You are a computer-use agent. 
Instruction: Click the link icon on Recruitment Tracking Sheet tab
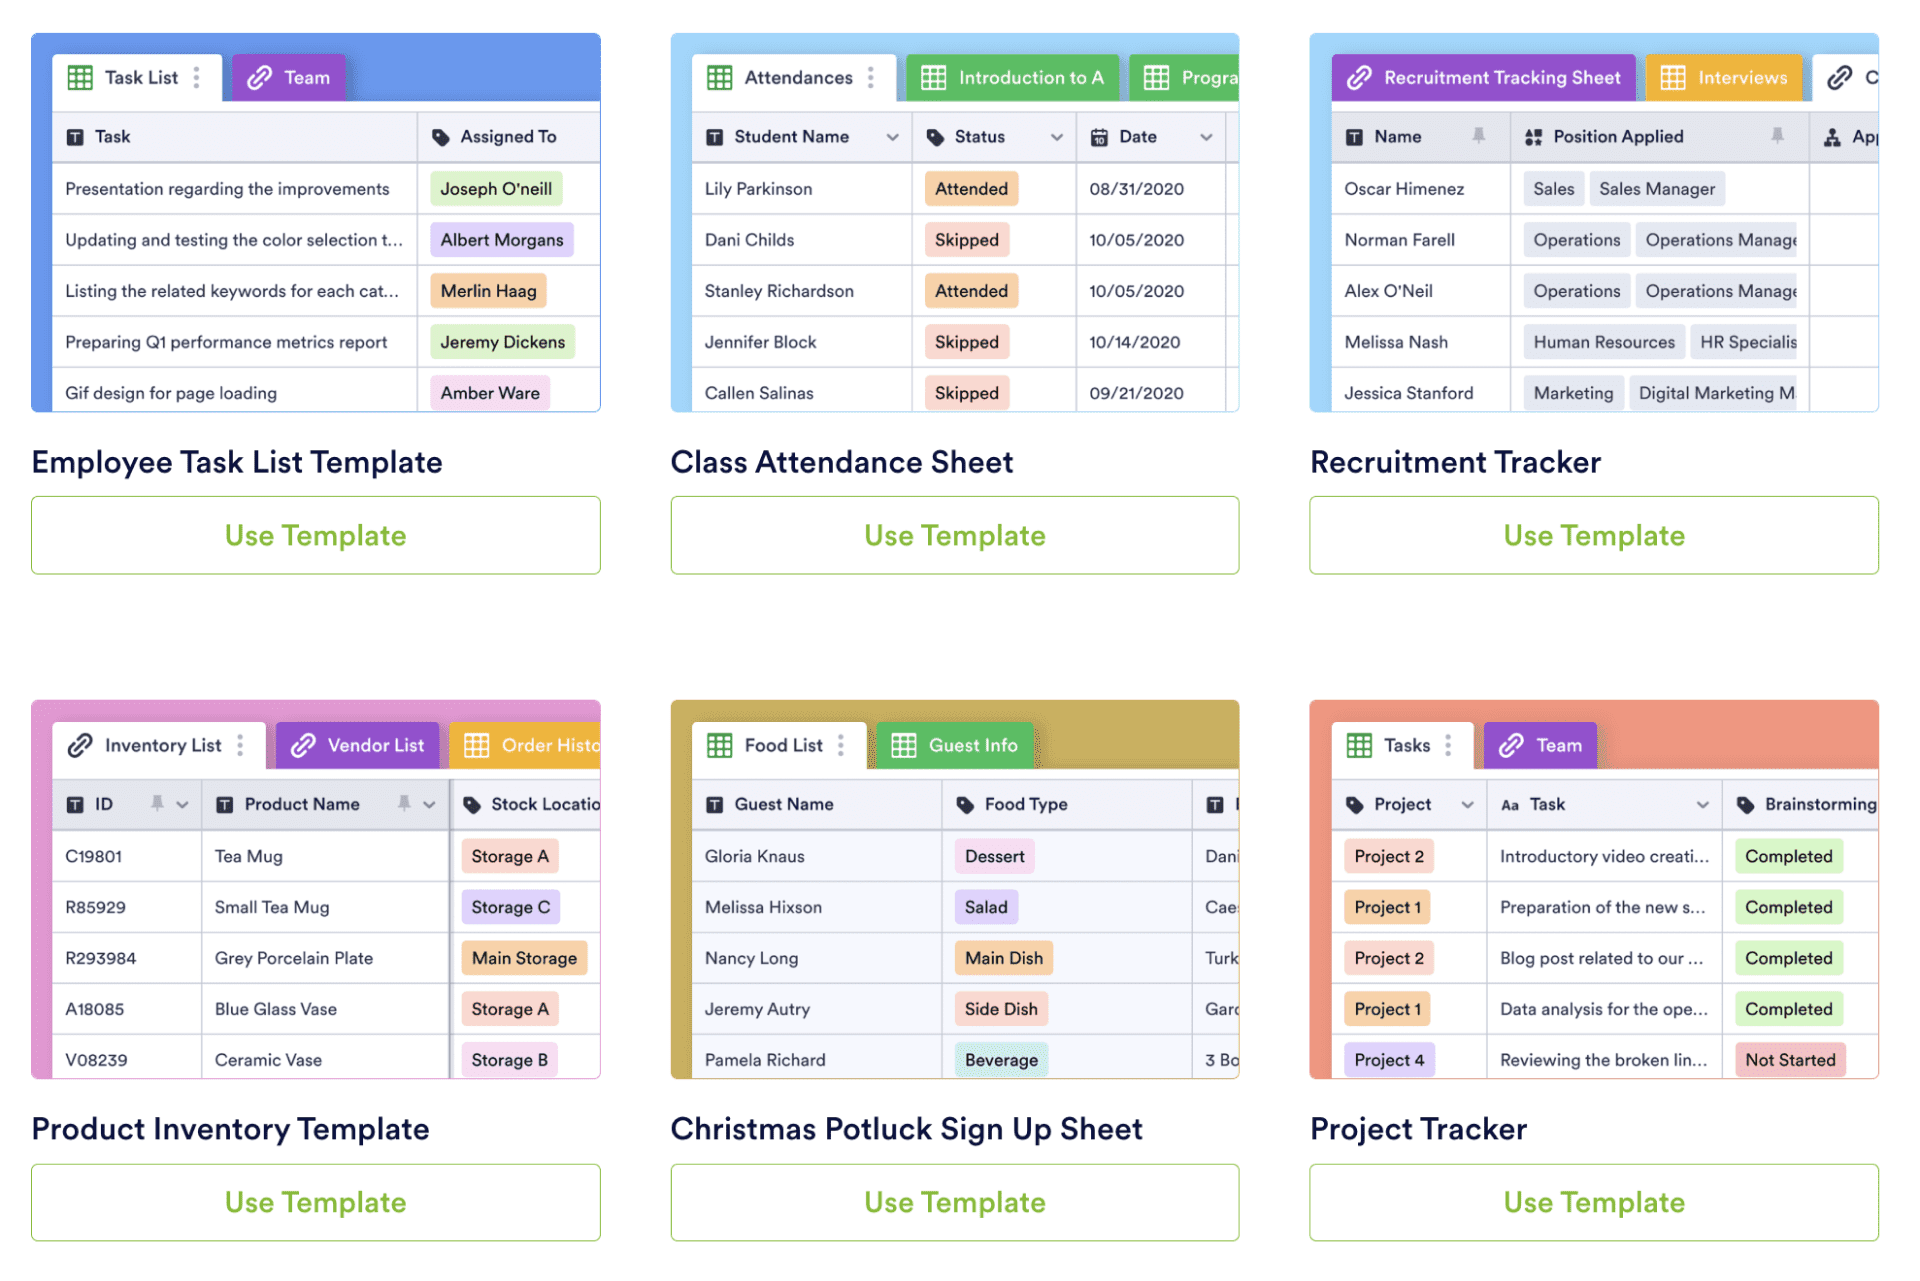pyautogui.click(x=1359, y=78)
